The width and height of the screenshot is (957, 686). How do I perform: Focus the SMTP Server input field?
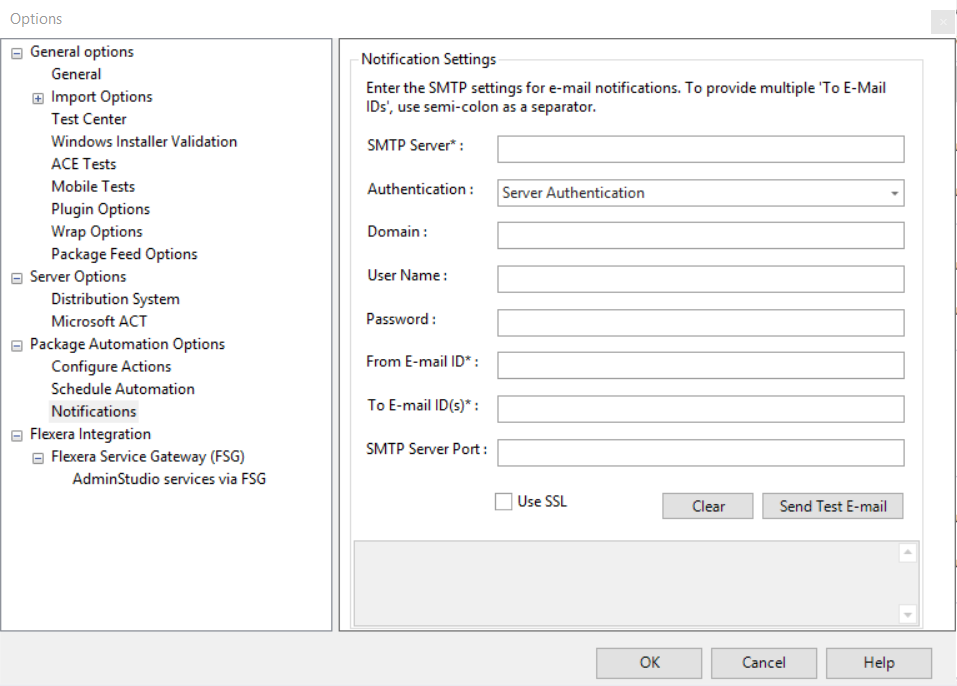700,149
